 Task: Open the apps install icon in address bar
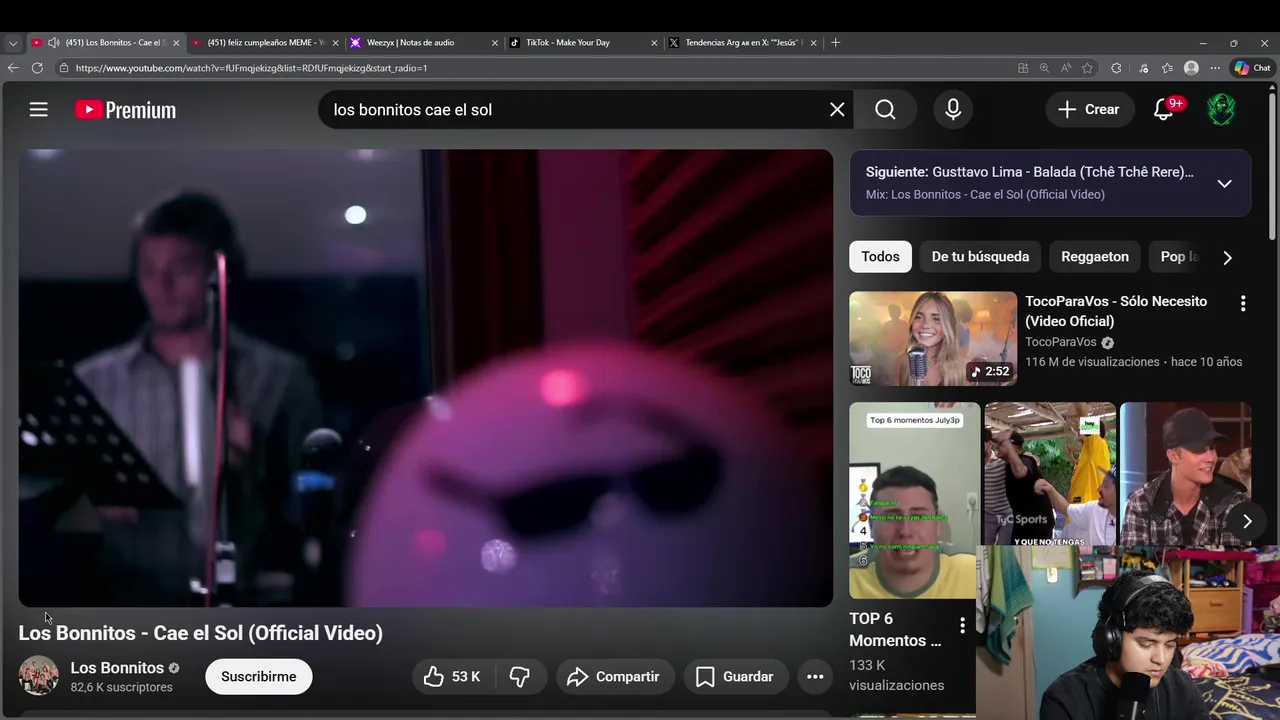click(x=1023, y=68)
